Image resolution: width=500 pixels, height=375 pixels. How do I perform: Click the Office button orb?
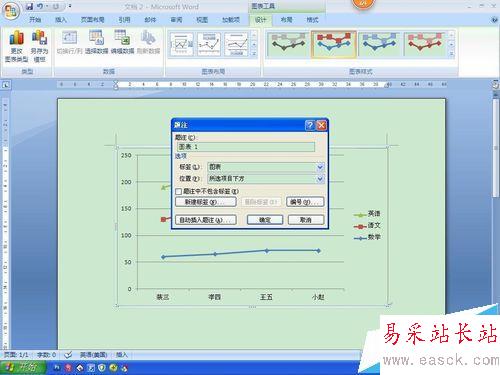(x=11, y=11)
